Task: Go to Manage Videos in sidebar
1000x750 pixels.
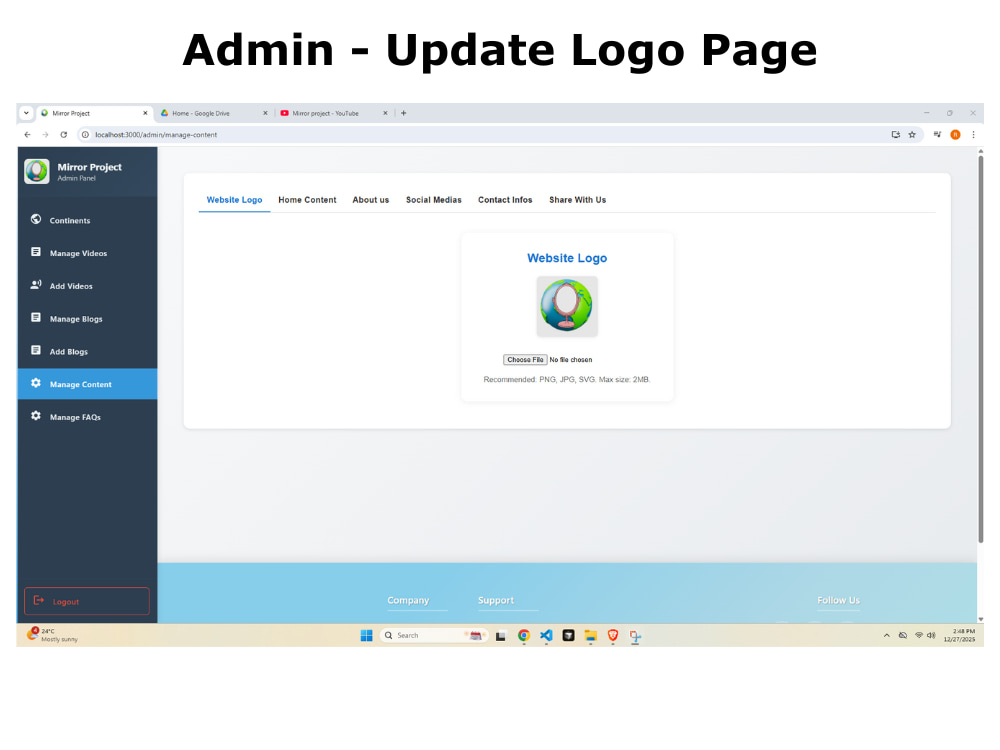Action: tap(87, 253)
